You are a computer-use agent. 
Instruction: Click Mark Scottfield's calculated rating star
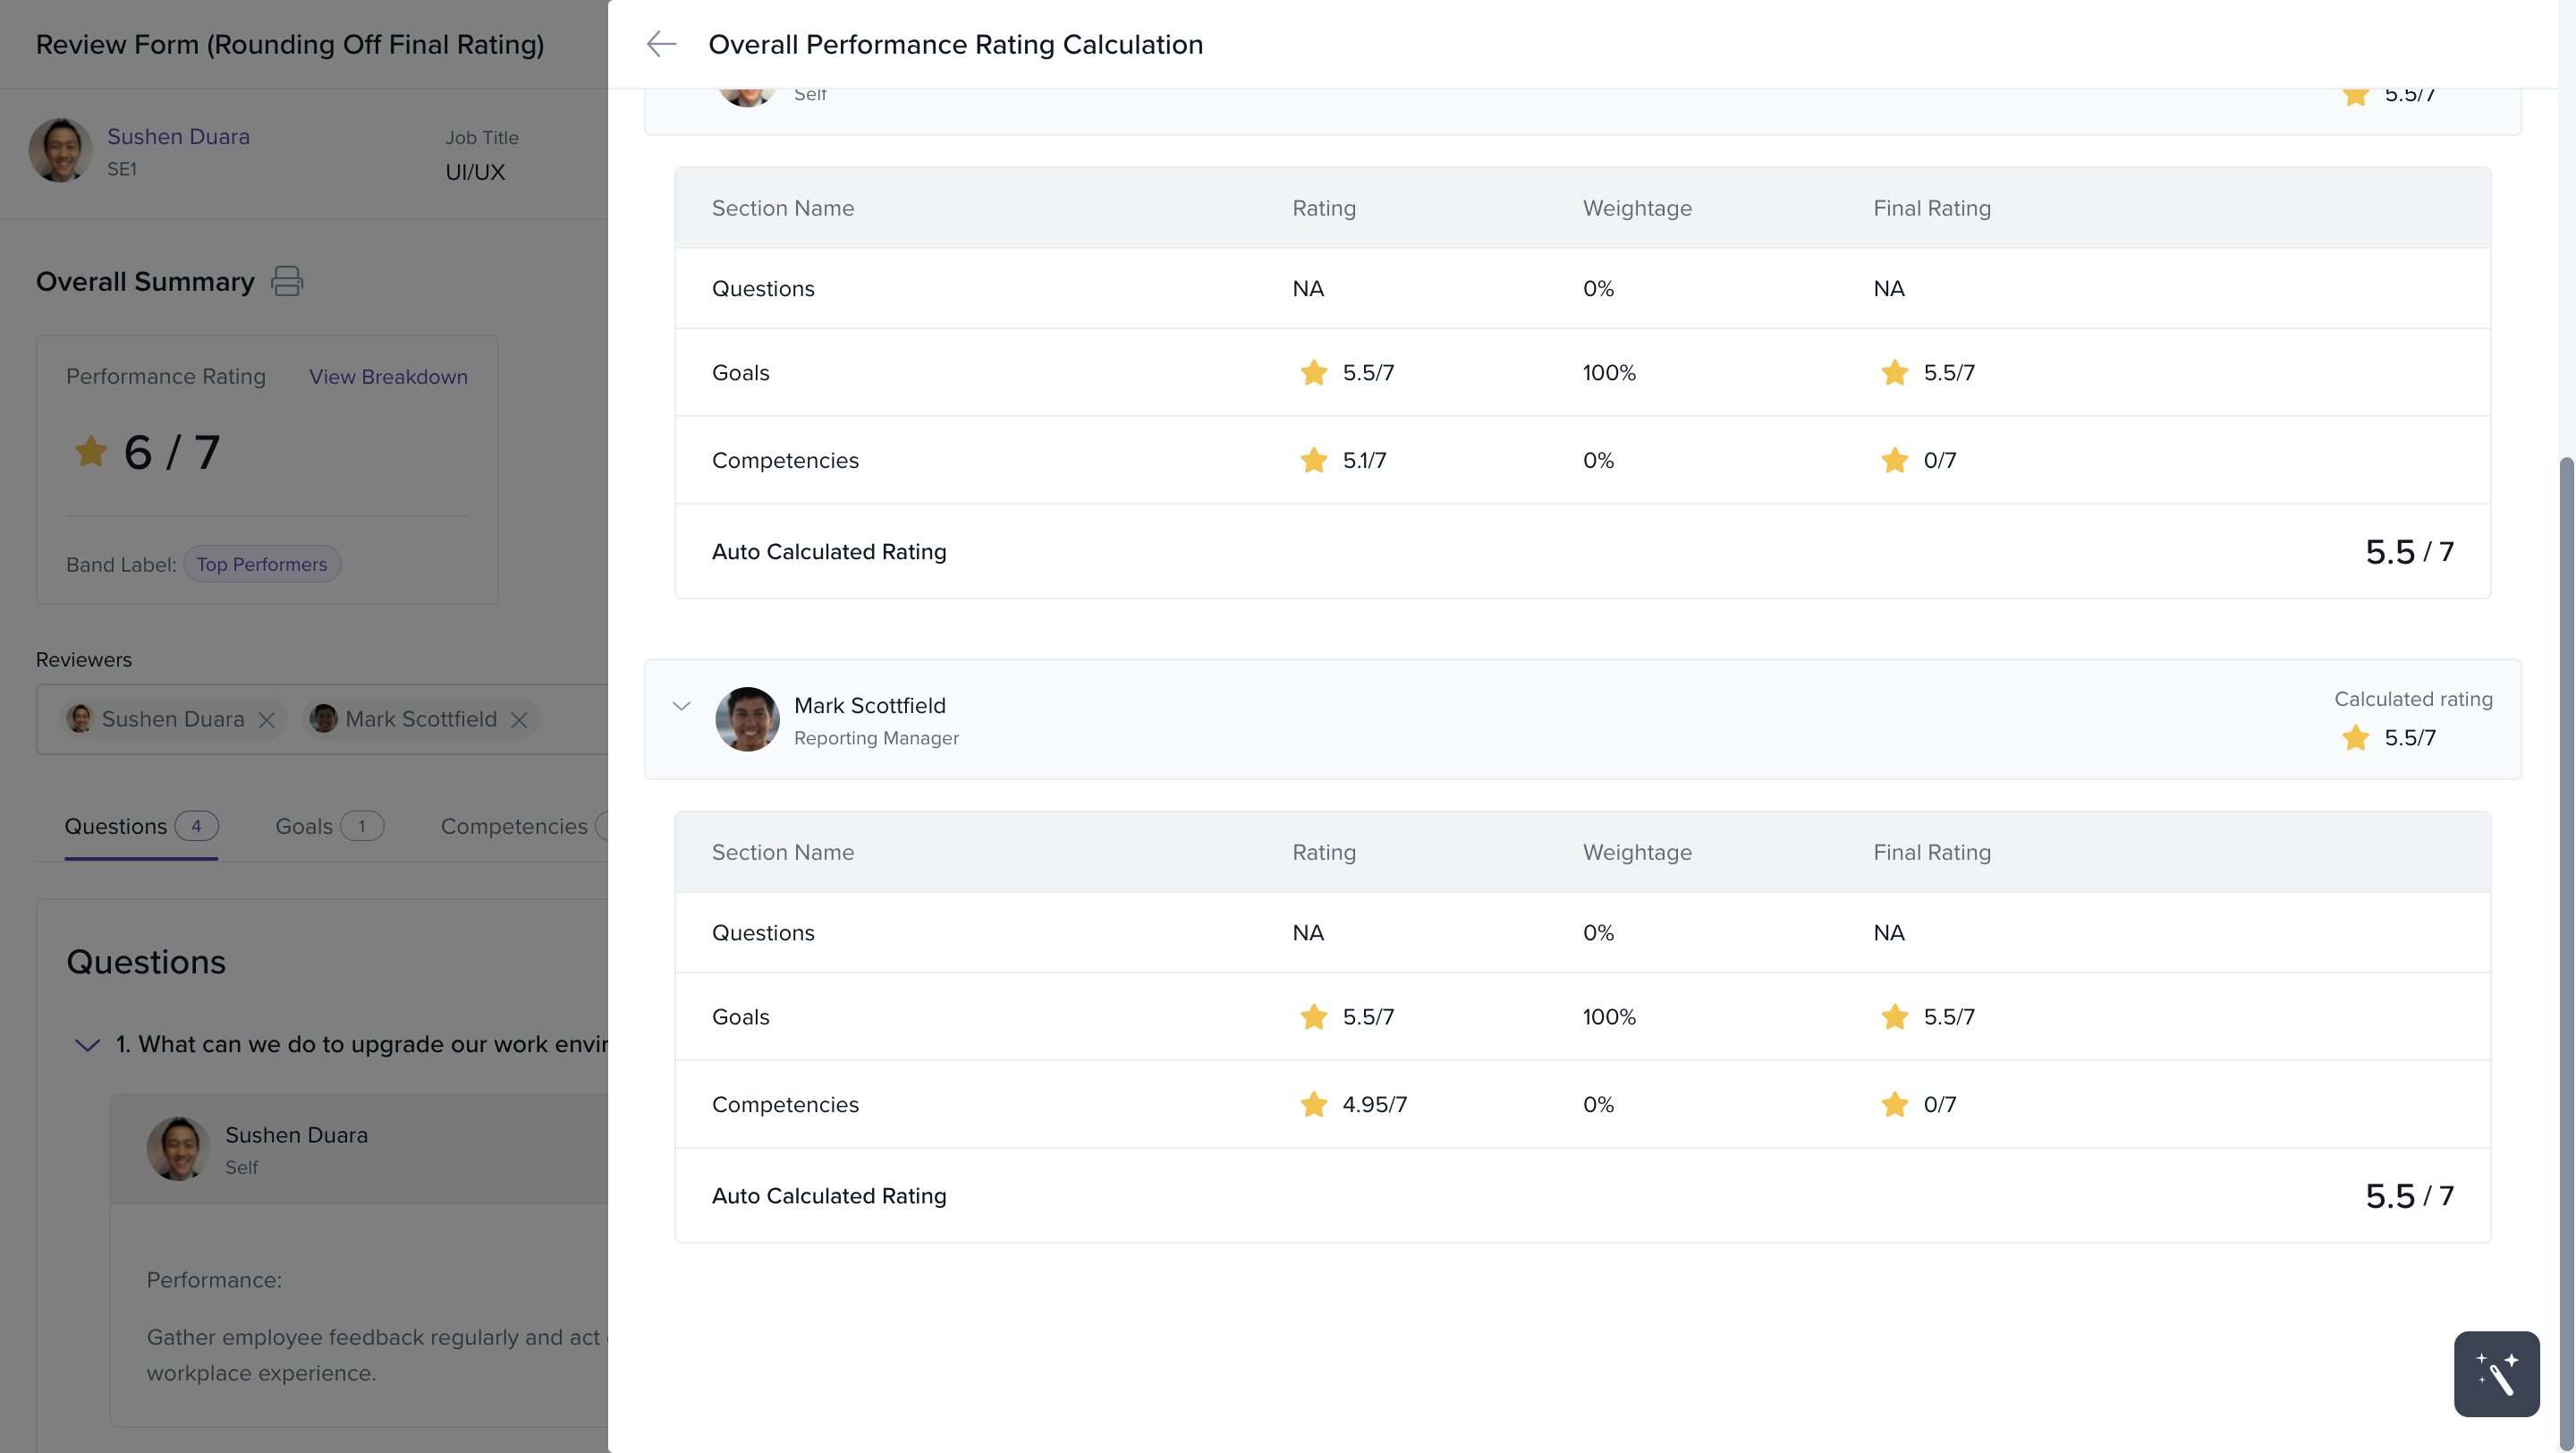[x=2355, y=738]
